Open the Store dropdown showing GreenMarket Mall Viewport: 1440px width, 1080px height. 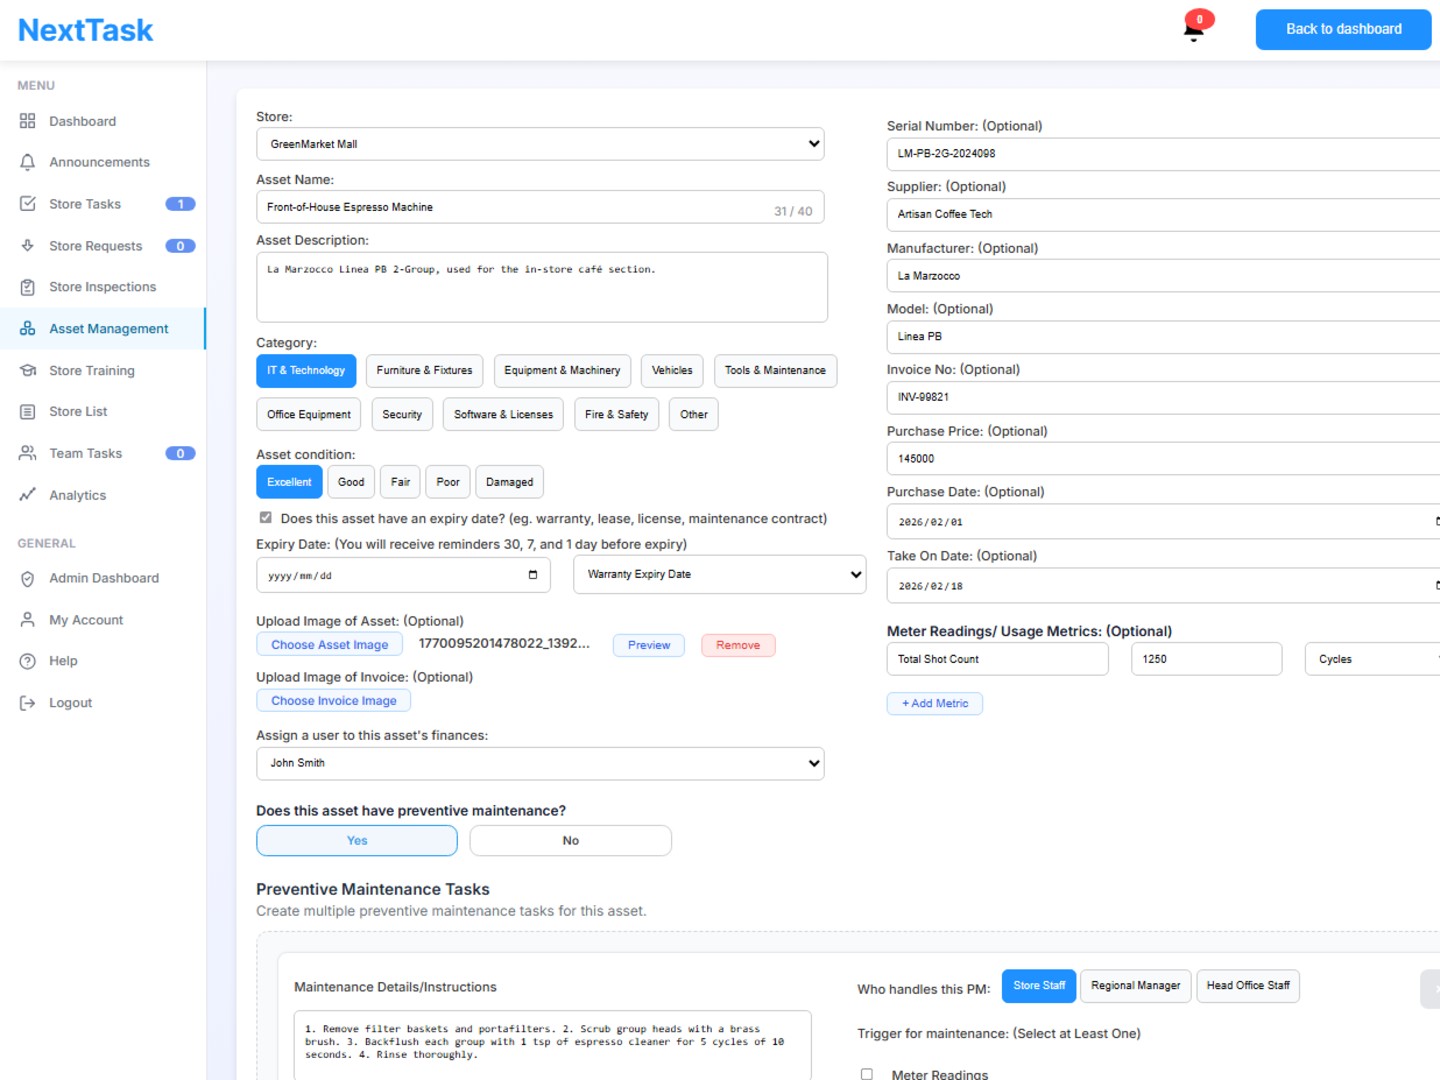(540, 144)
